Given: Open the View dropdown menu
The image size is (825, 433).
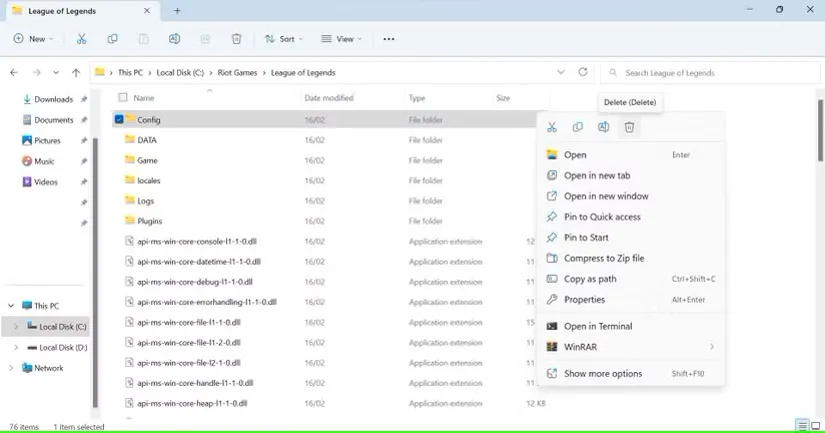Looking at the screenshot, I should 341,39.
